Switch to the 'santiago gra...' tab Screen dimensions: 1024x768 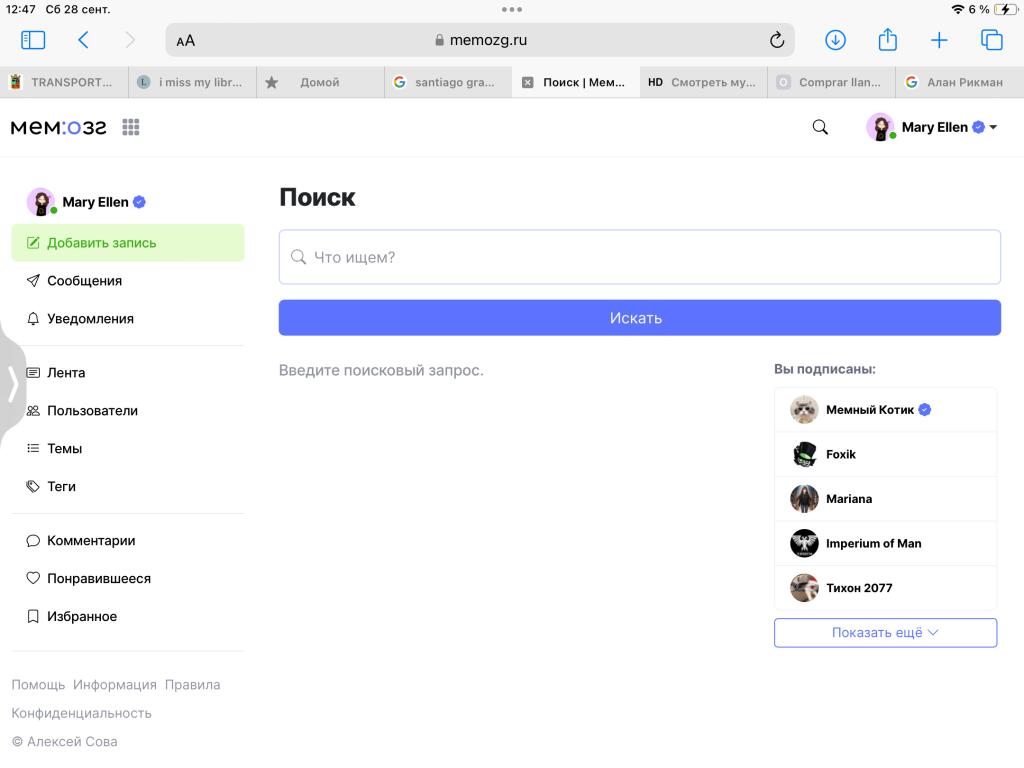click(448, 82)
